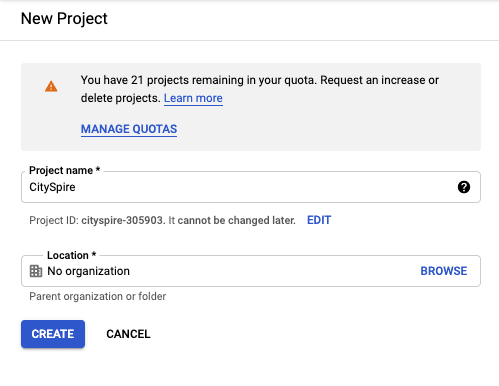This screenshot has height=386, width=499.
Task: Click EDIT to change the Project ID
Action: pos(319,220)
